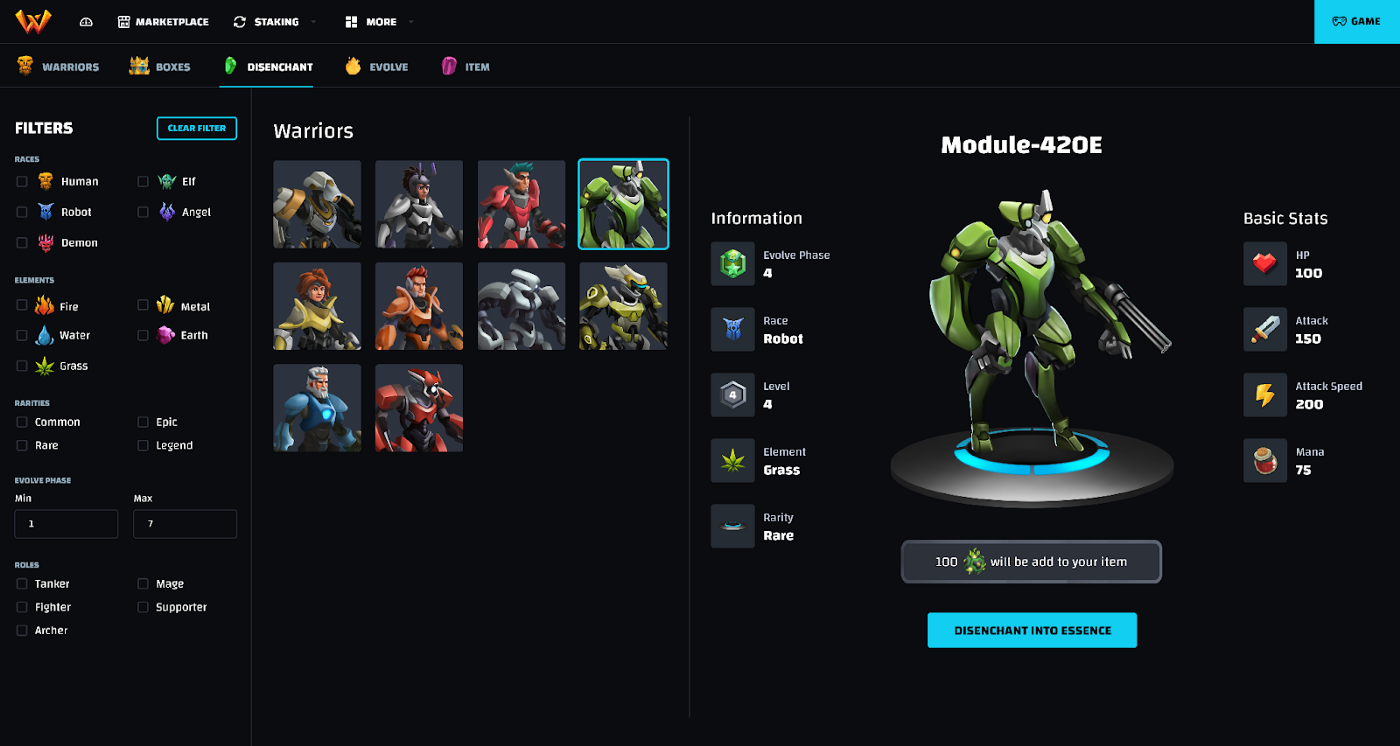Open the Marketplace menu item
Screen dimensions: 1400x746
point(163,22)
